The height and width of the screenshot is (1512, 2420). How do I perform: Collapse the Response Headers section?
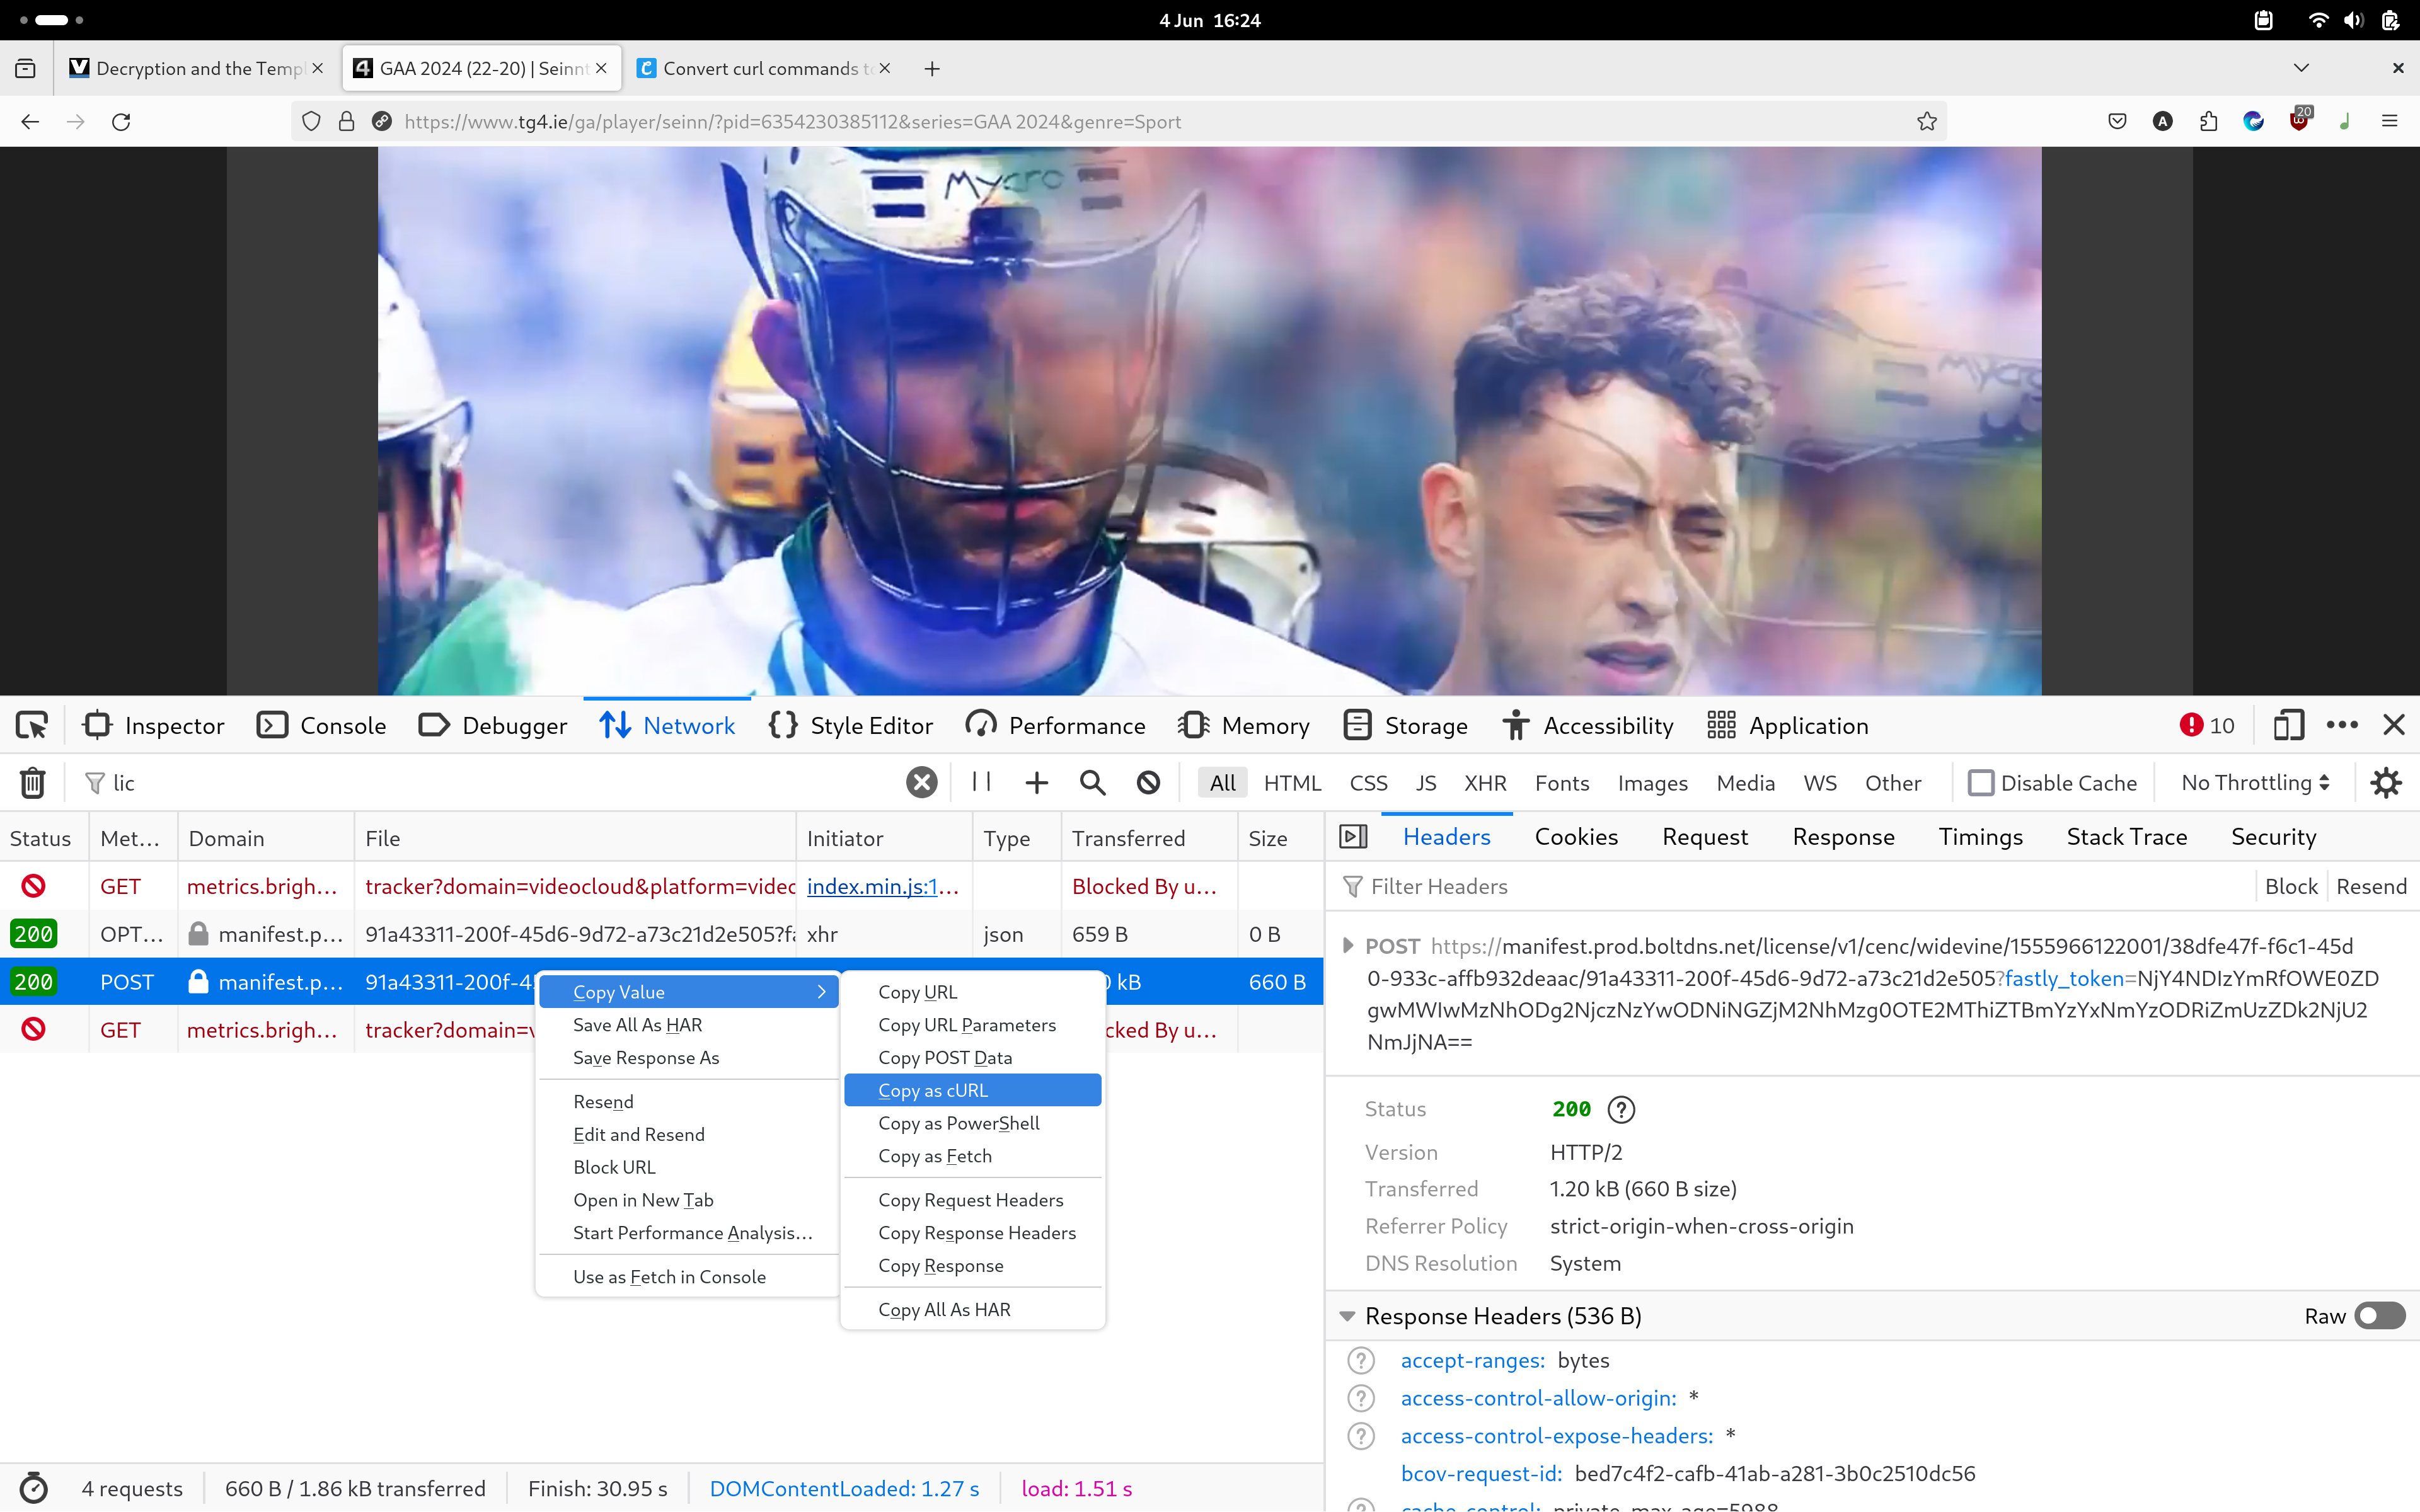point(1347,1316)
